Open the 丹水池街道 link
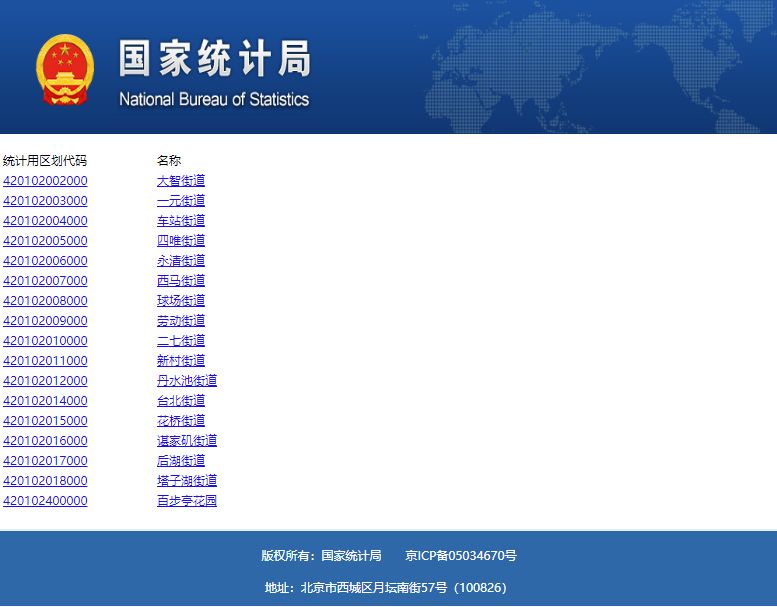 (x=187, y=381)
